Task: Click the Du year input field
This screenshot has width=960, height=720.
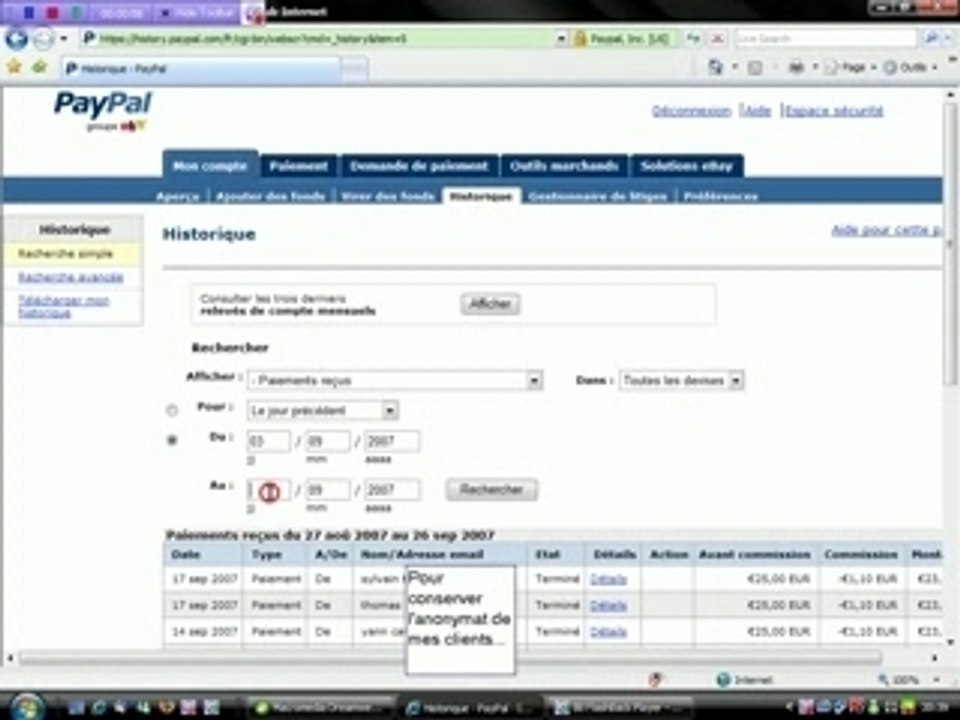Action: pyautogui.click(x=392, y=441)
